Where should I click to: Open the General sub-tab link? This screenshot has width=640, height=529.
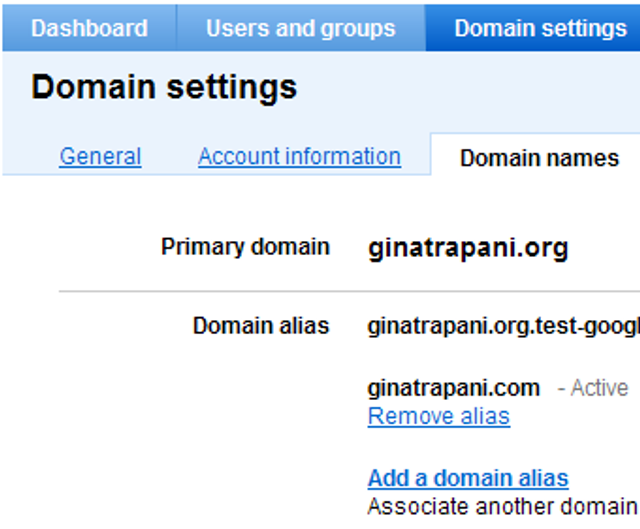click(100, 156)
